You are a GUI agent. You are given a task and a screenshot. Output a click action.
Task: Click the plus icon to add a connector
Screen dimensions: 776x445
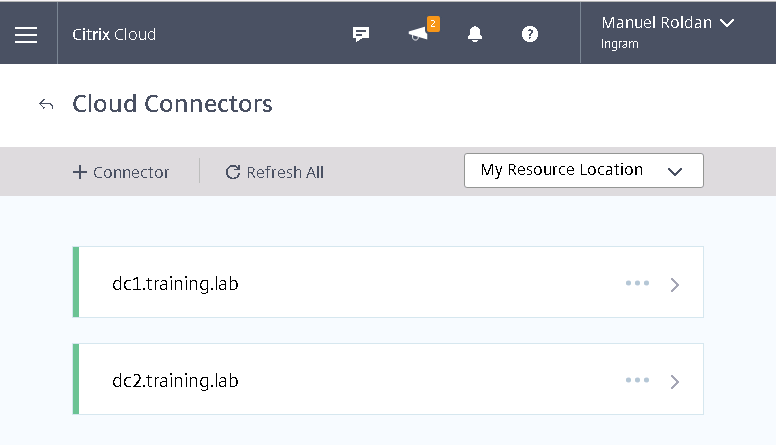(80, 172)
